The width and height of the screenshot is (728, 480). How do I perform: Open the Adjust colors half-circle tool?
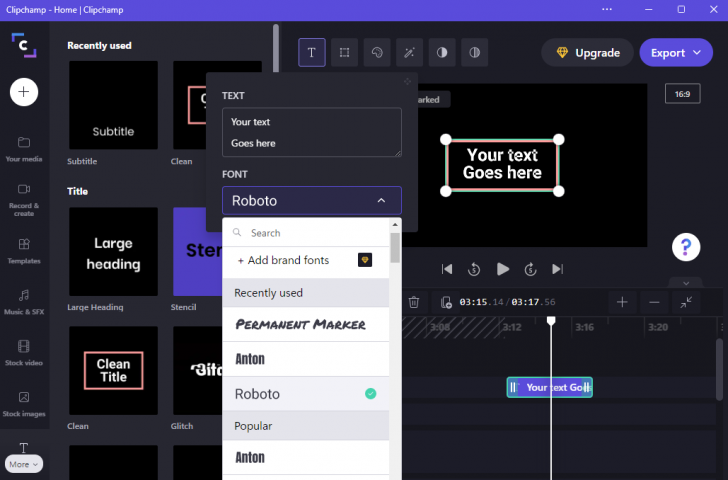click(x=442, y=52)
